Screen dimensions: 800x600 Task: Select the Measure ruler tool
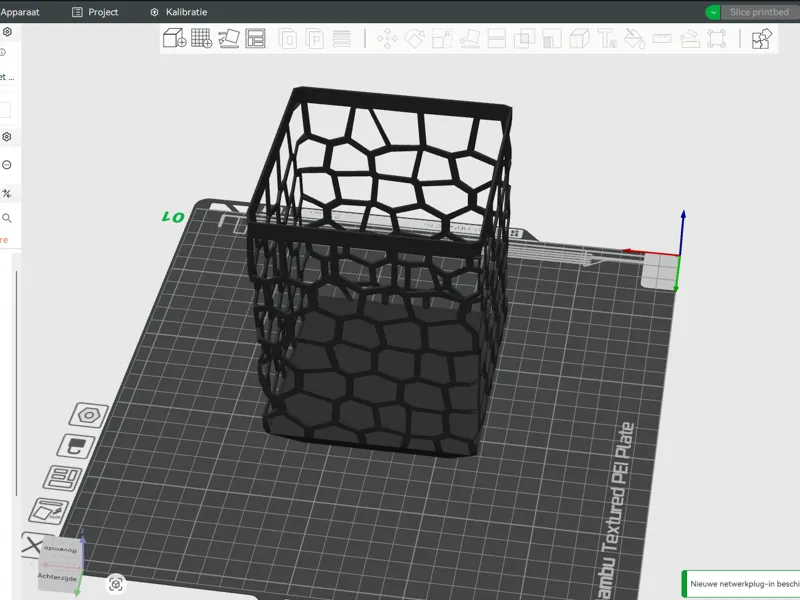662,38
